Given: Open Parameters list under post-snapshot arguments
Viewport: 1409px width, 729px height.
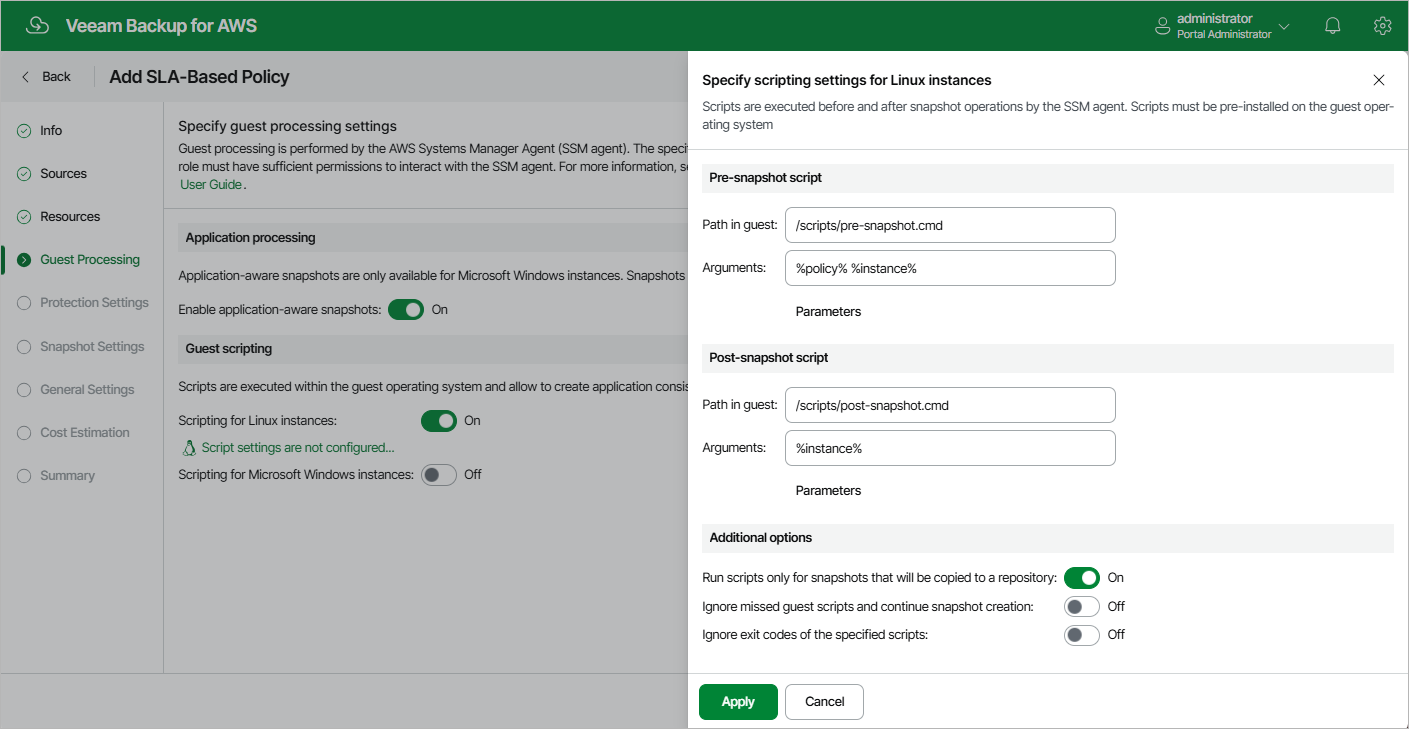Looking at the screenshot, I should (828, 491).
